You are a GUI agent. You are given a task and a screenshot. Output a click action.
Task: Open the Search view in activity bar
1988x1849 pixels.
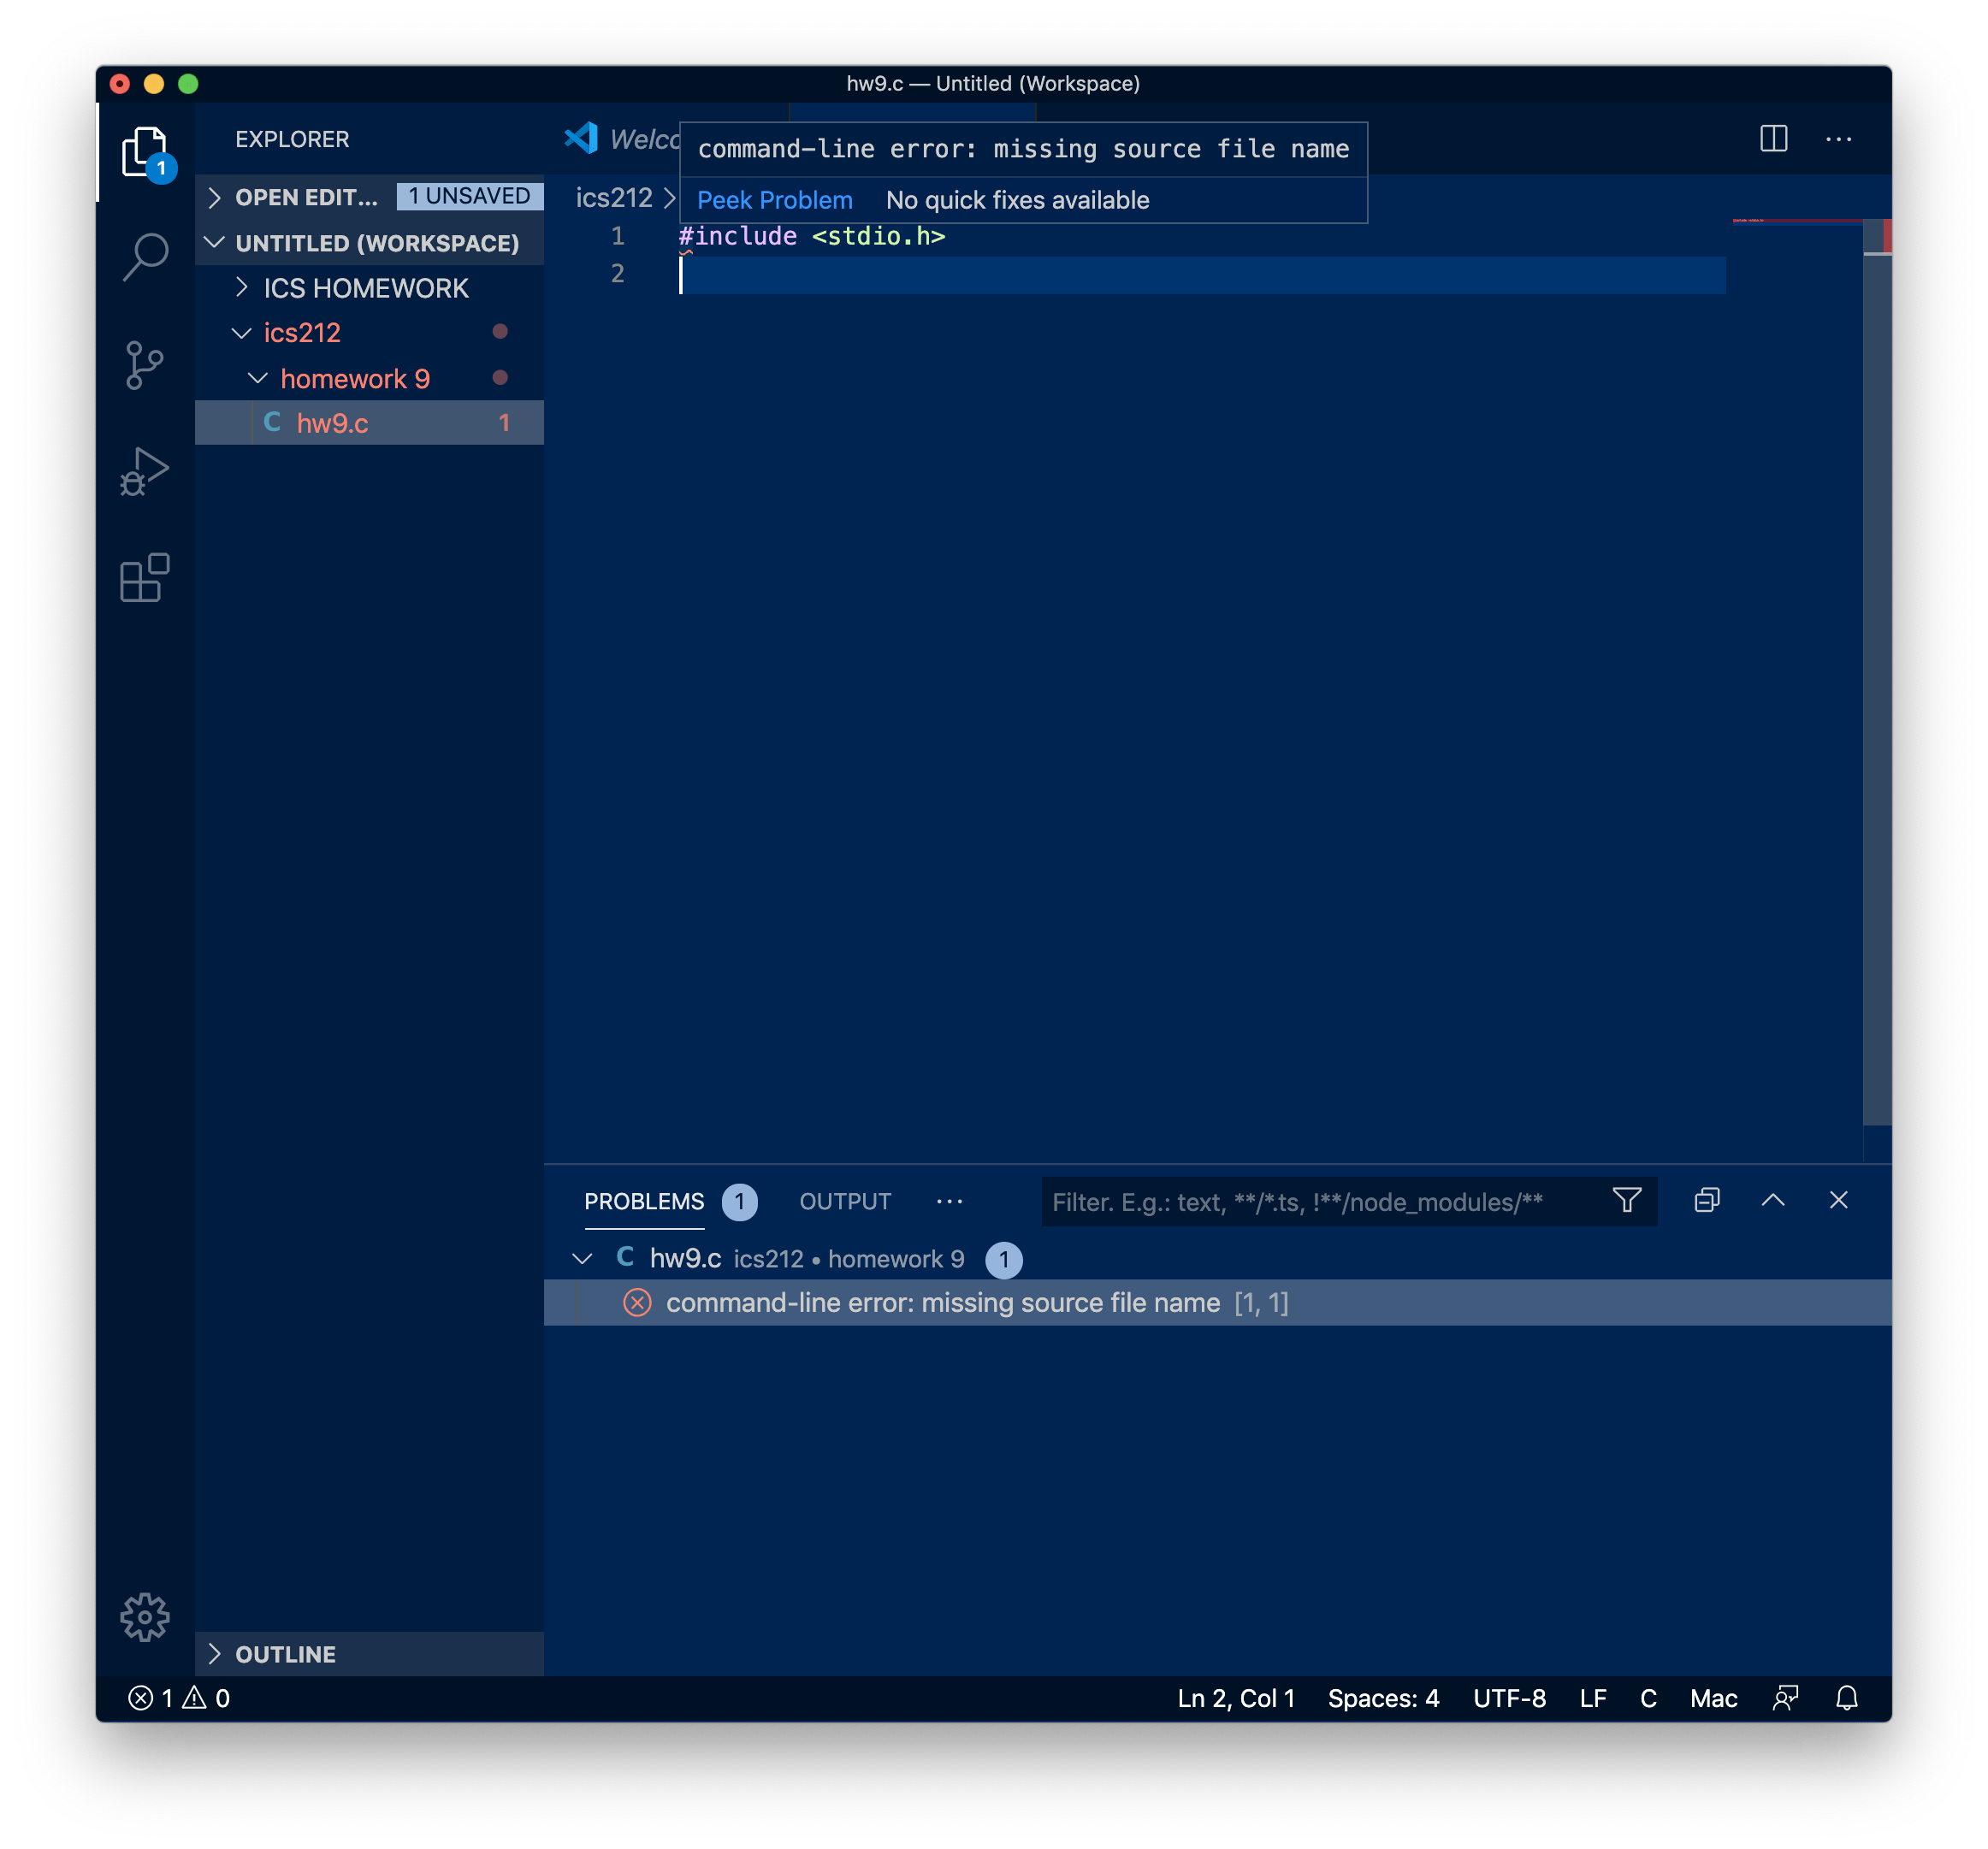pyautogui.click(x=145, y=257)
